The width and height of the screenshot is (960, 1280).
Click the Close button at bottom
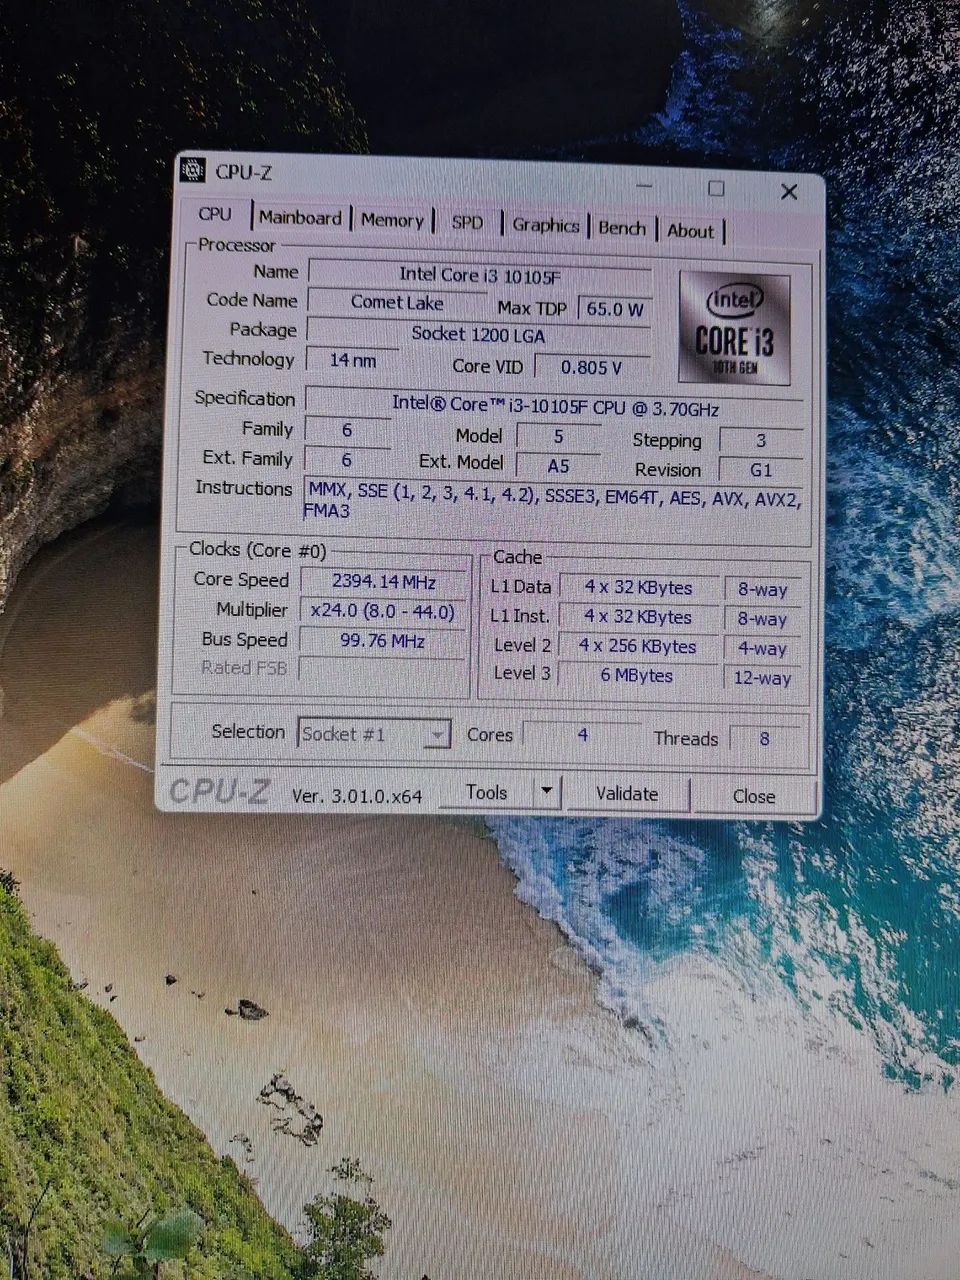[x=753, y=796]
